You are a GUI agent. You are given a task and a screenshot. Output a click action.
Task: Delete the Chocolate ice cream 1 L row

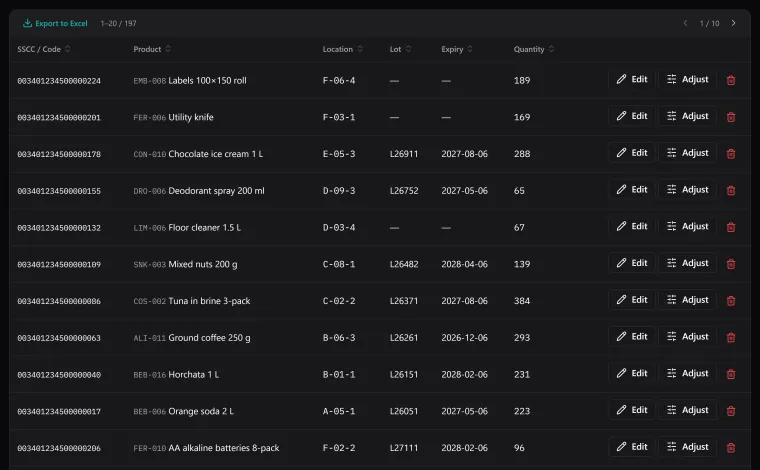coord(731,154)
